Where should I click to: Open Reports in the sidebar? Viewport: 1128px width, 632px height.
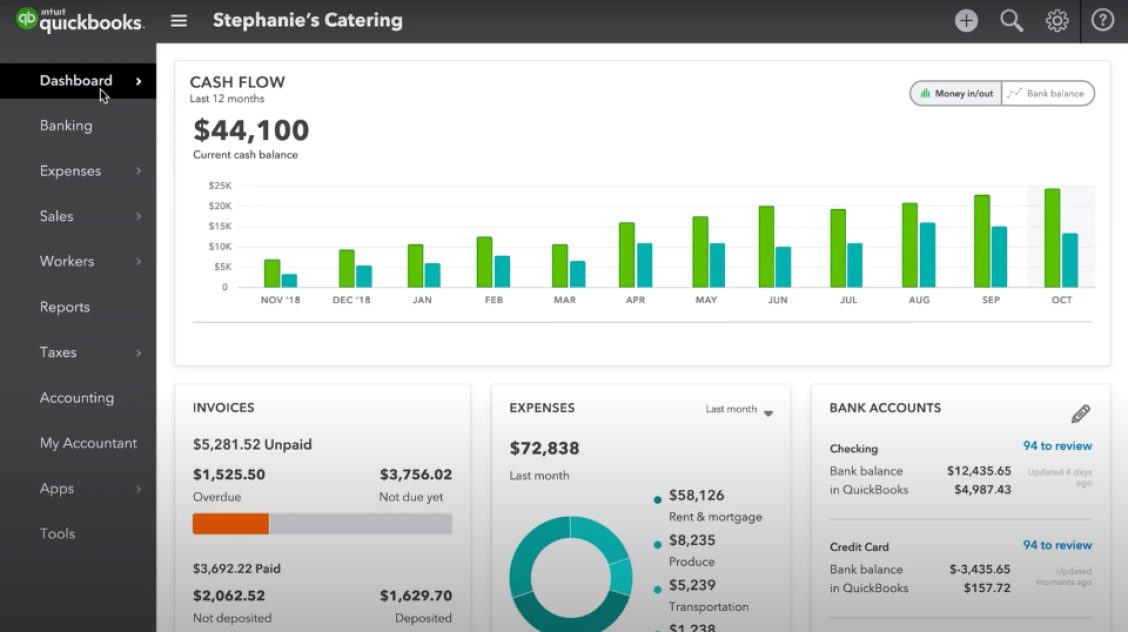click(x=65, y=307)
